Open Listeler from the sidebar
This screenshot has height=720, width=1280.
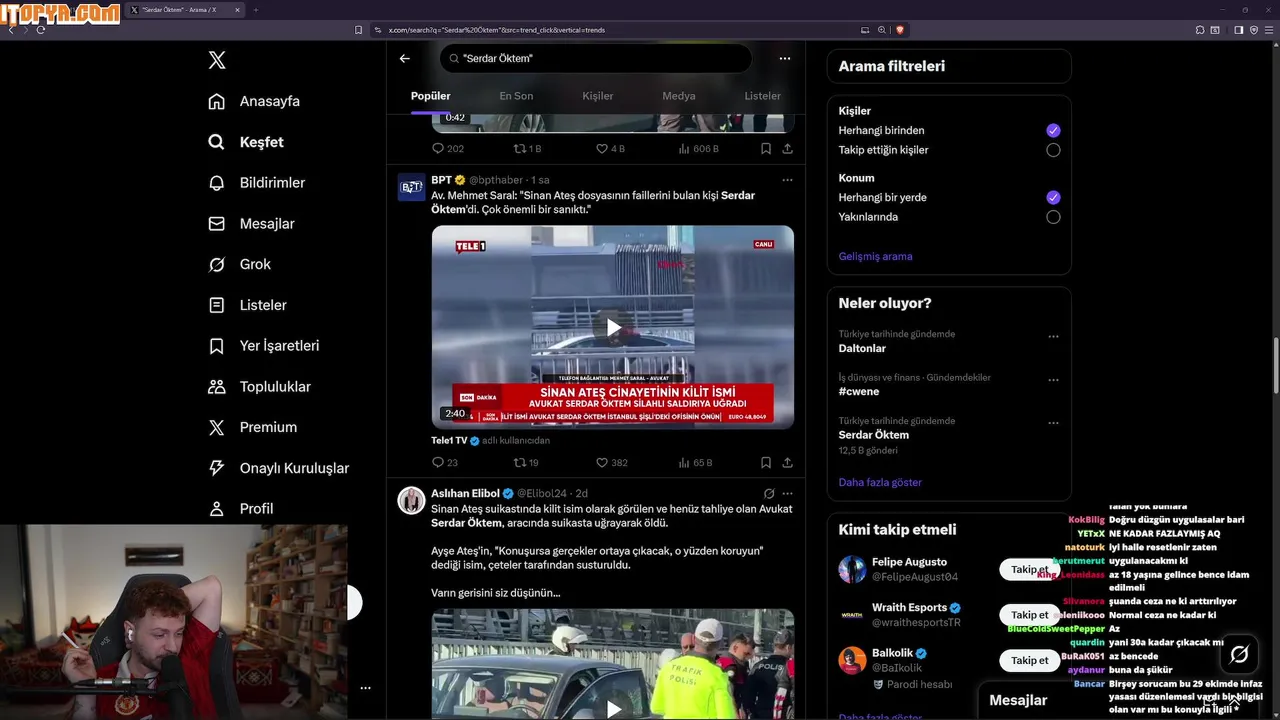(x=247, y=305)
